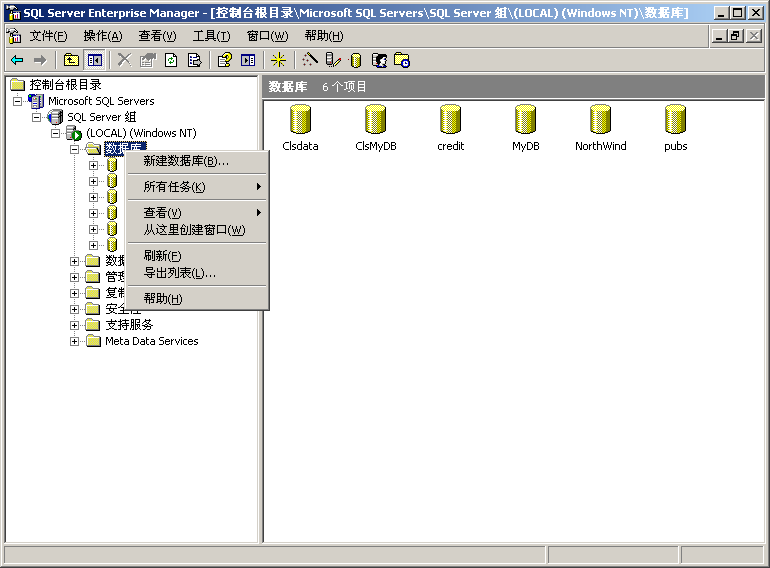Click the New Login toolbar icon
Viewport: 770px width, 568px height.
[379, 60]
